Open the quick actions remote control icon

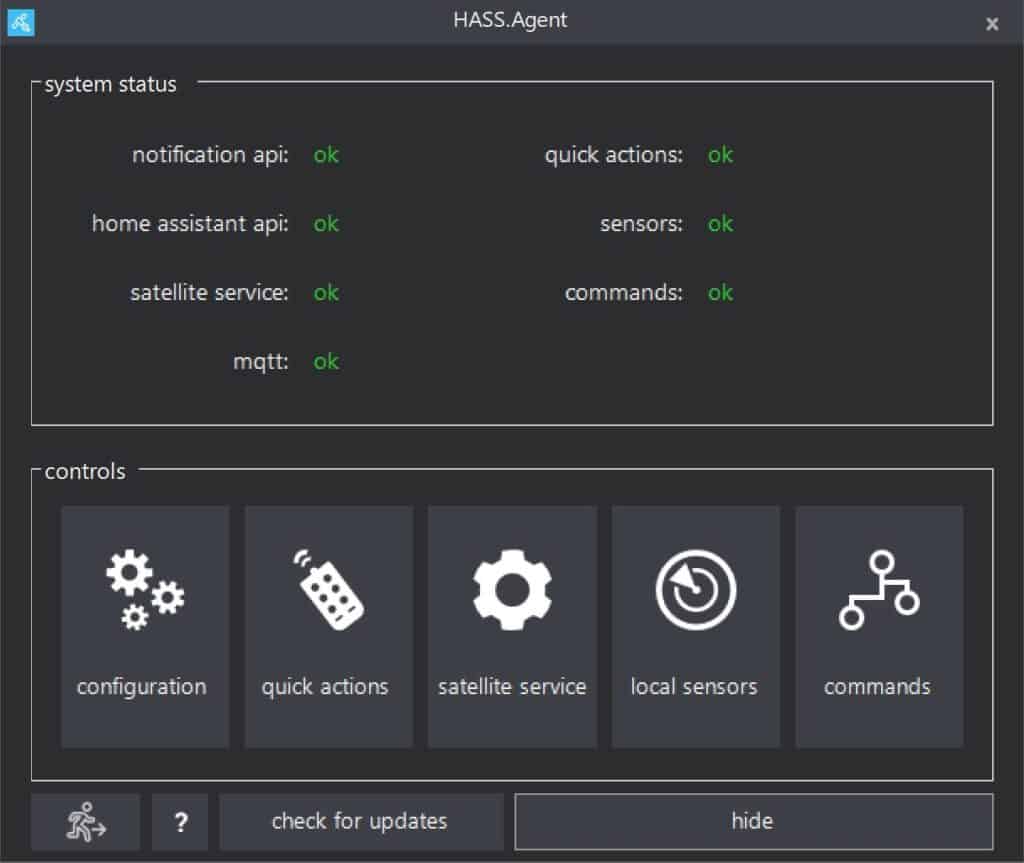[x=328, y=590]
